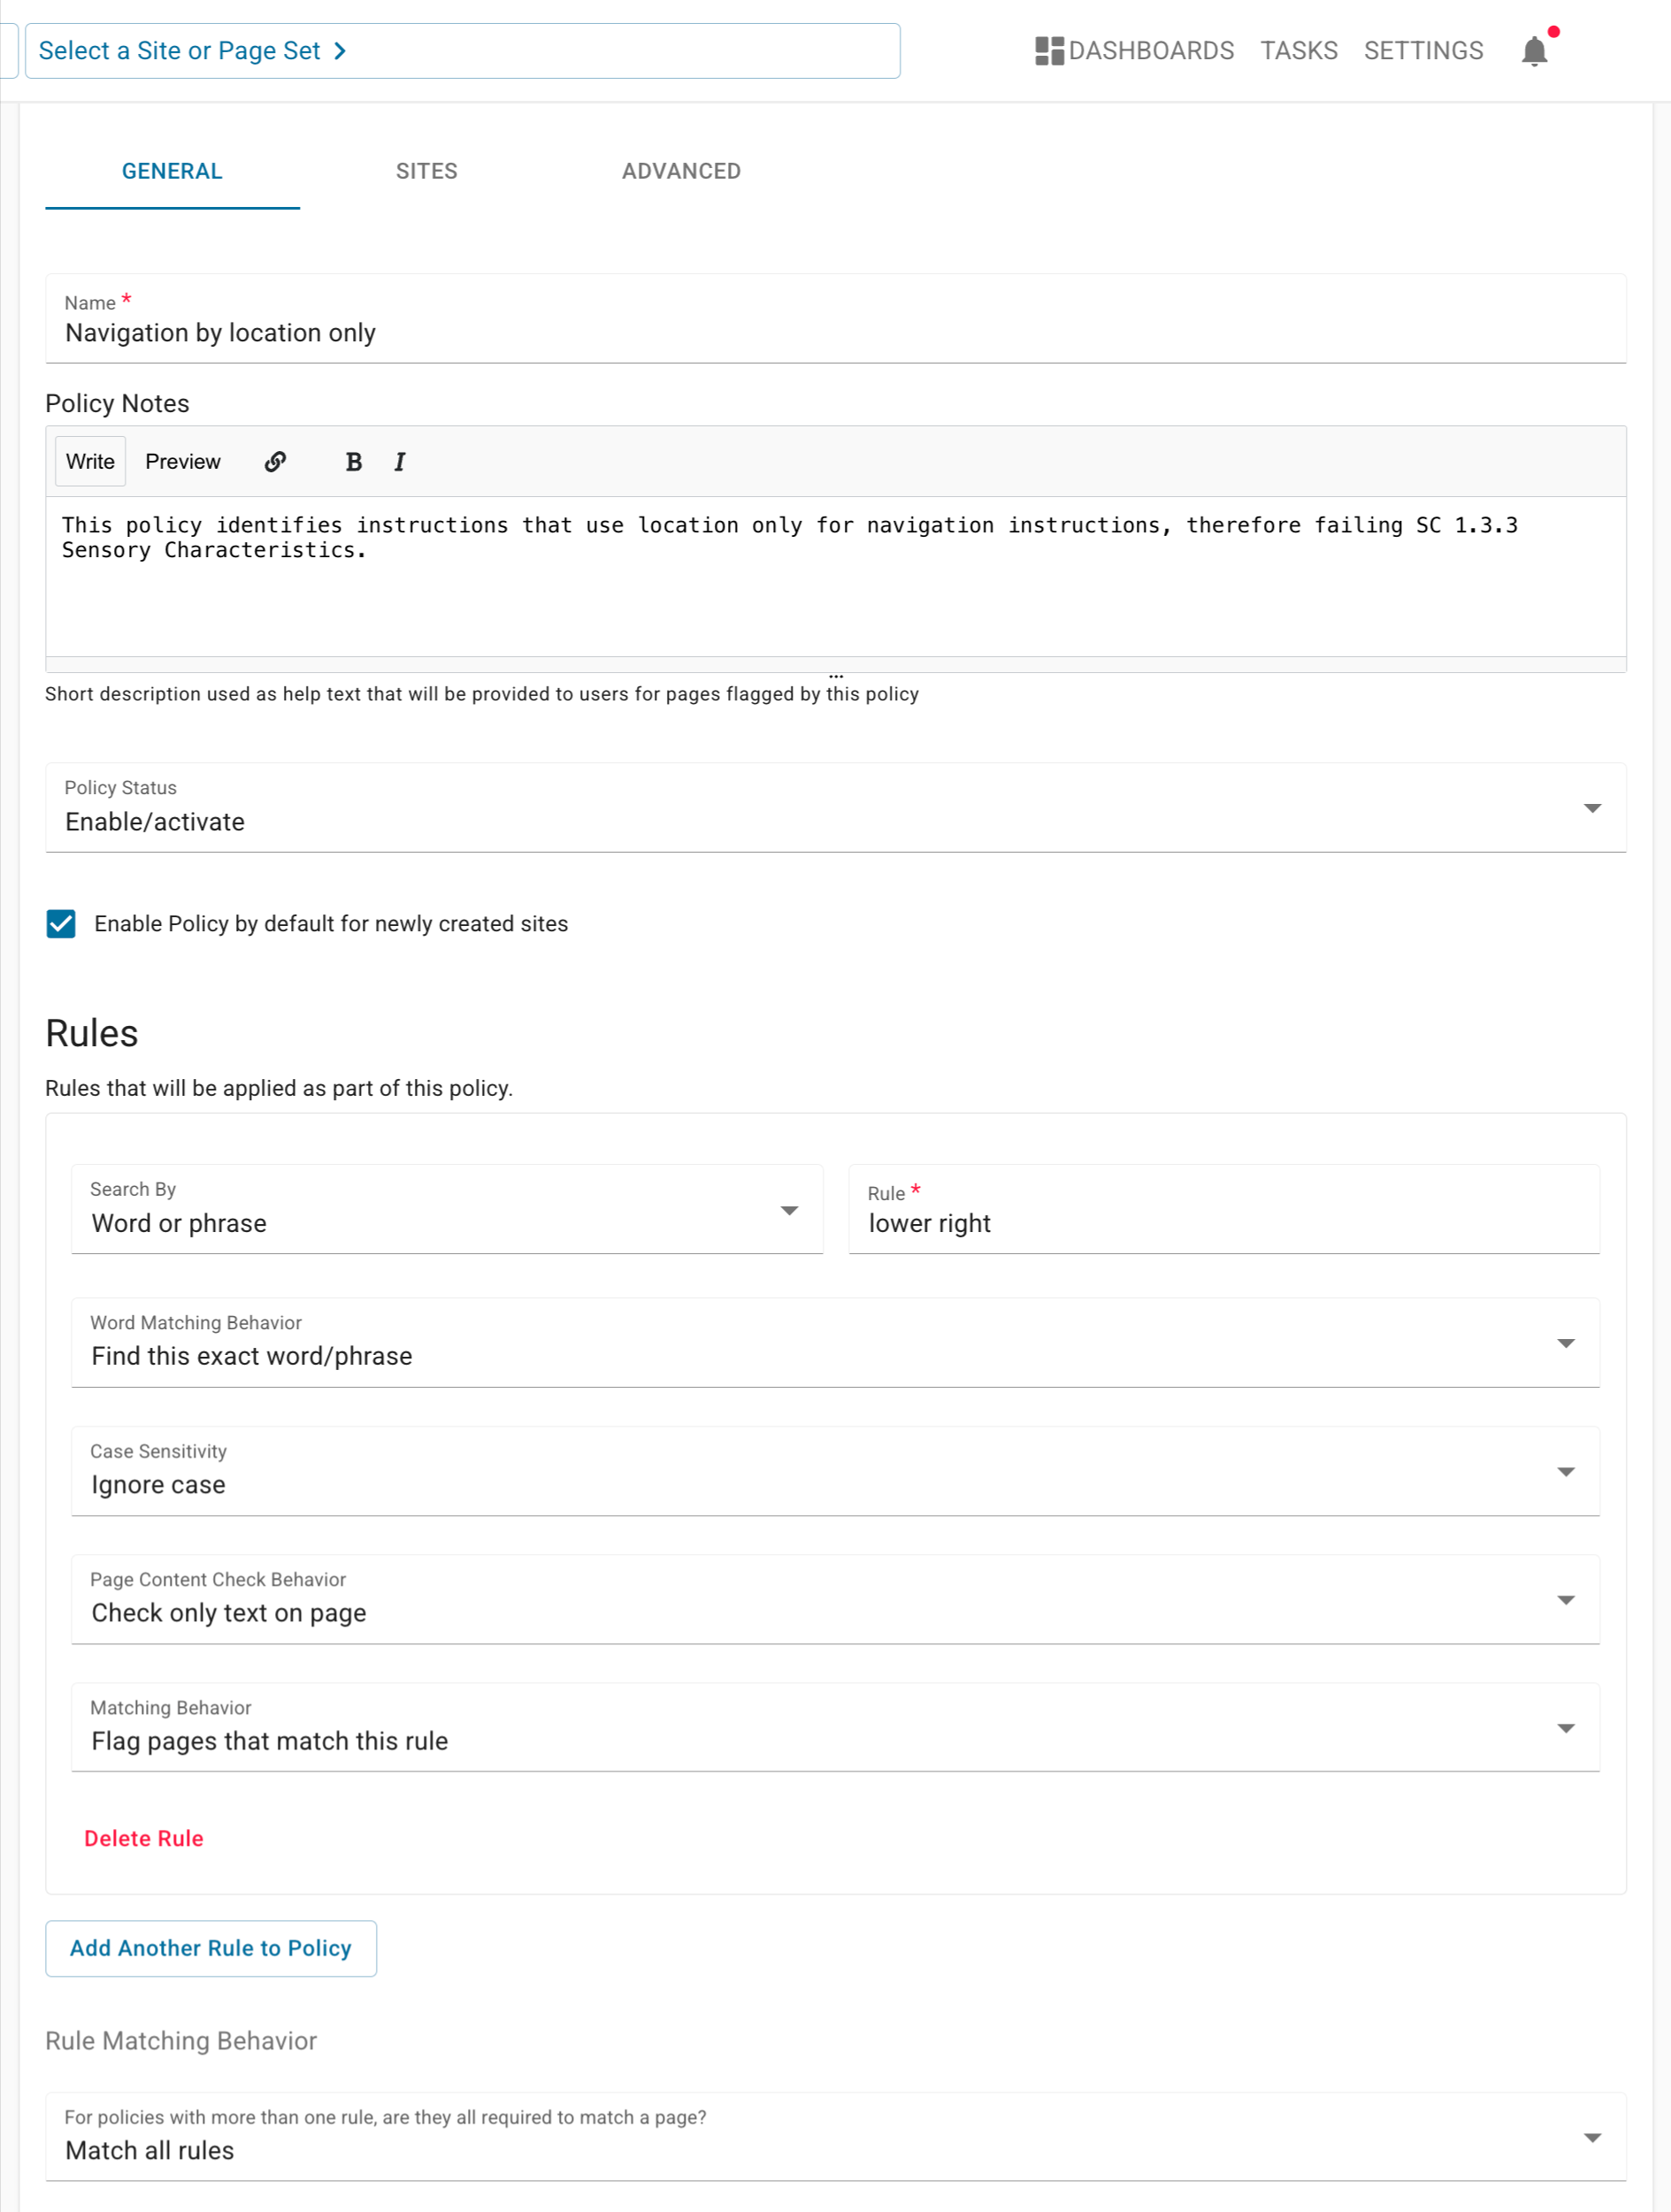
Task: Switch to the Advanced tab
Action: [680, 171]
